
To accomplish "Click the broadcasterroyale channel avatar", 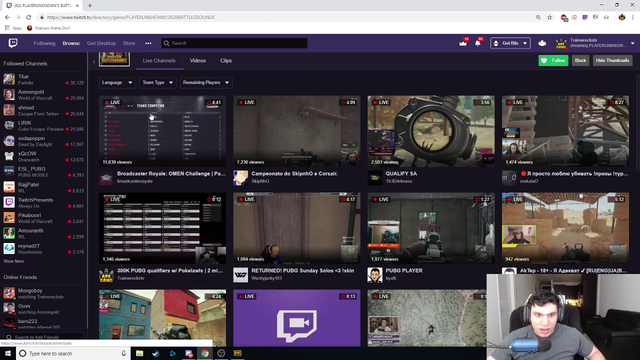I will tap(106, 178).
